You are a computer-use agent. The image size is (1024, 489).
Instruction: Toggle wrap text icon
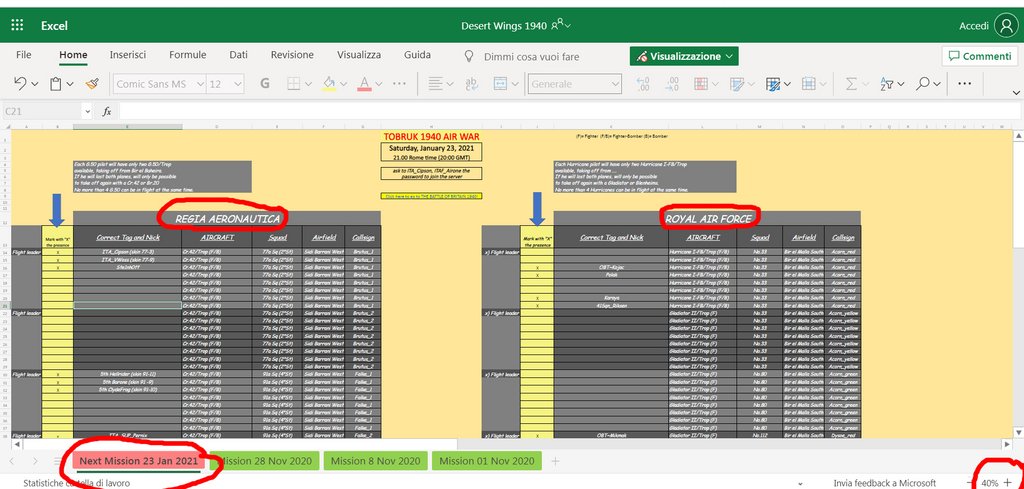[x=471, y=84]
